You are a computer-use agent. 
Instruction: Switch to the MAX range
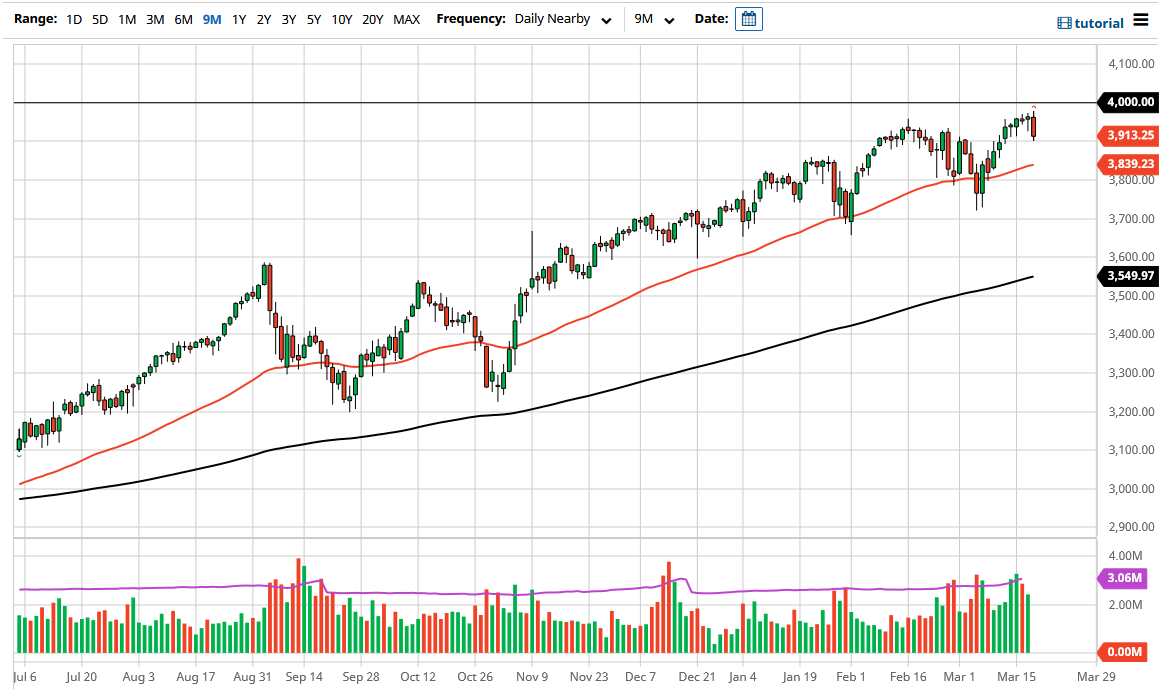(x=406, y=18)
